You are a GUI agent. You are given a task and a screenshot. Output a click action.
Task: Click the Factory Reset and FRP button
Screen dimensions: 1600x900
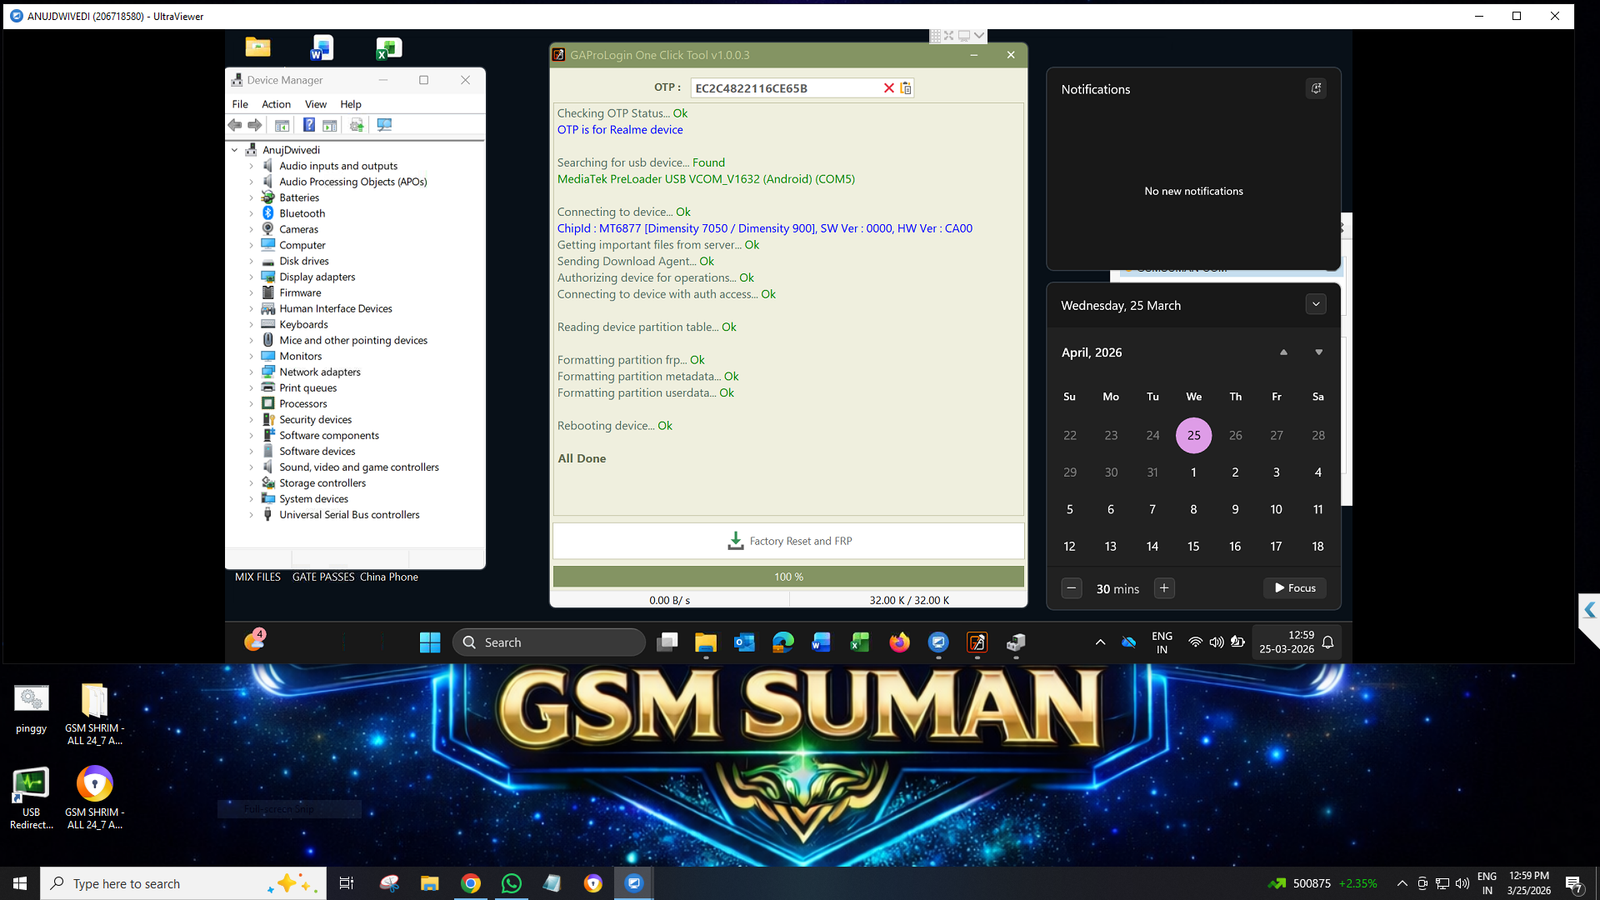pos(788,541)
